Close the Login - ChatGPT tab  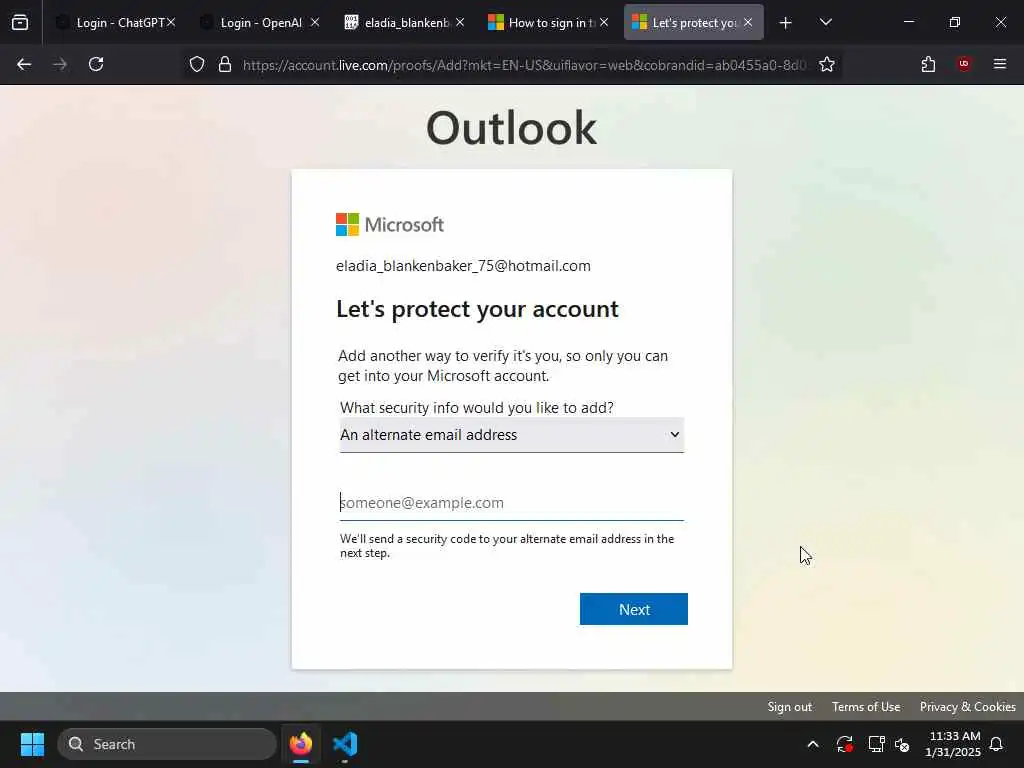pyautogui.click(x=171, y=22)
